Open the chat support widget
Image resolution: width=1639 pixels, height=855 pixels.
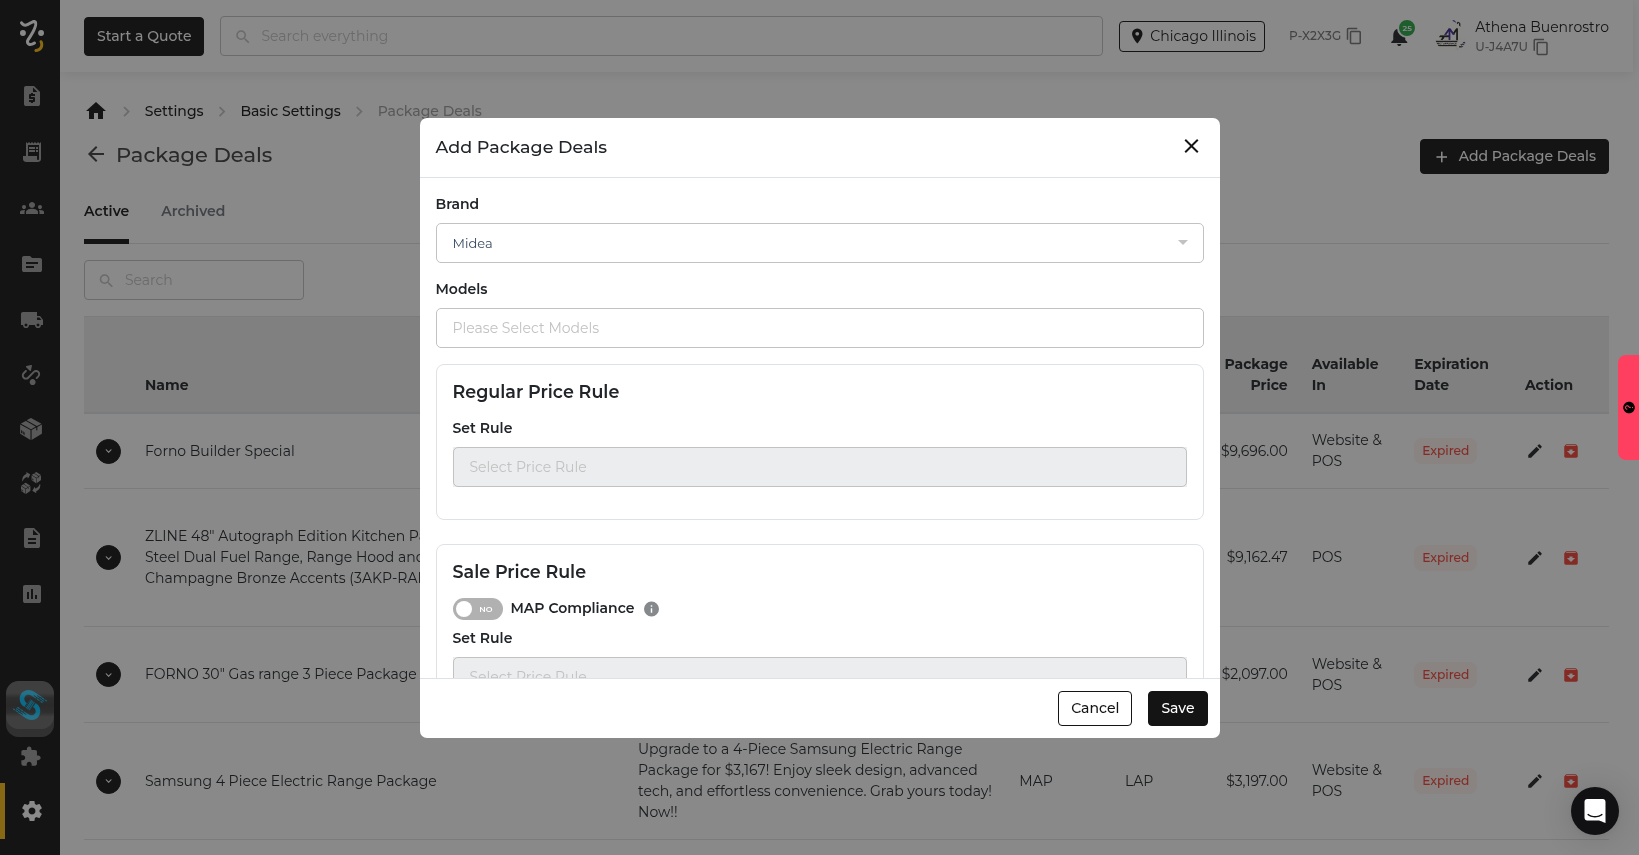tap(1594, 810)
